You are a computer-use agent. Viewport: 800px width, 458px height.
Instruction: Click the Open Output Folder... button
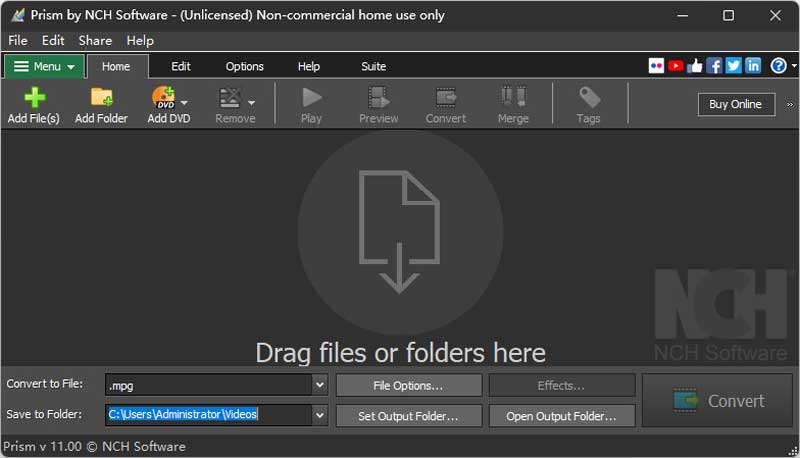[561, 416]
